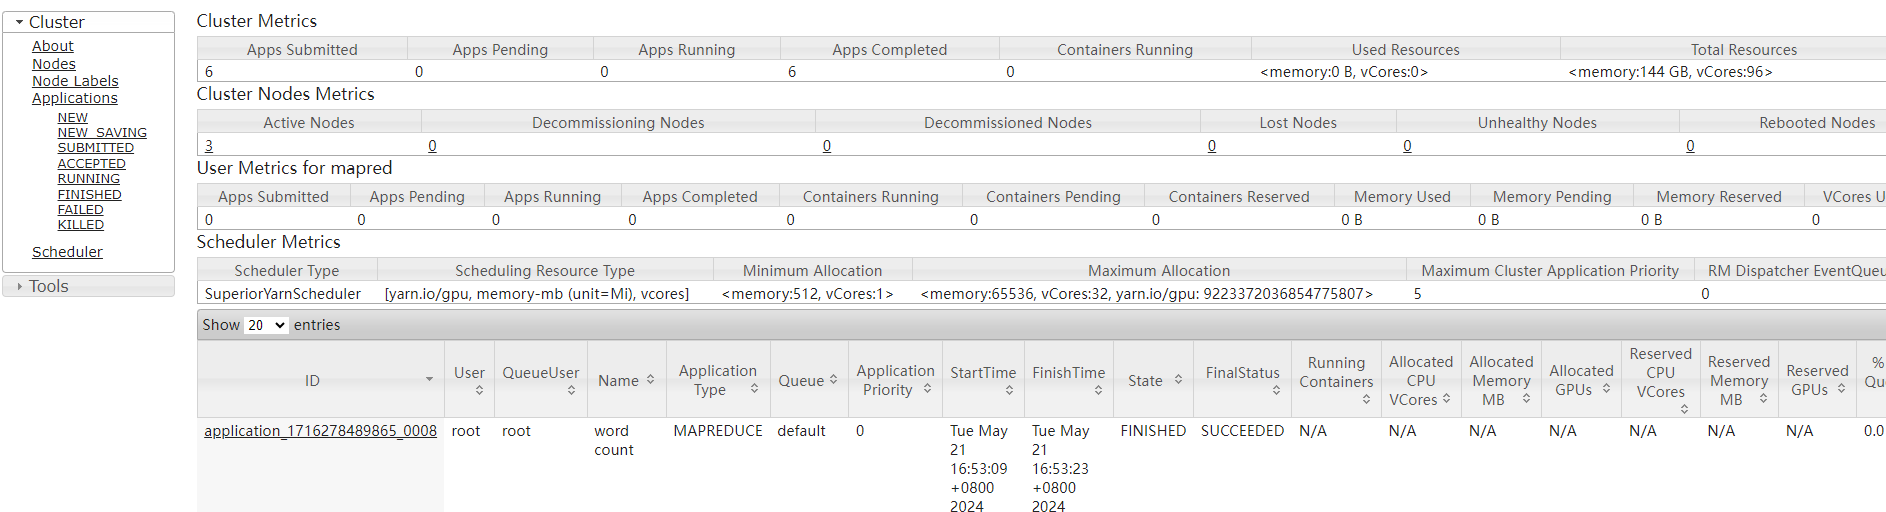Sort table by ID column arrow
Screen dimensions: 1886x512
click(429, 380)
